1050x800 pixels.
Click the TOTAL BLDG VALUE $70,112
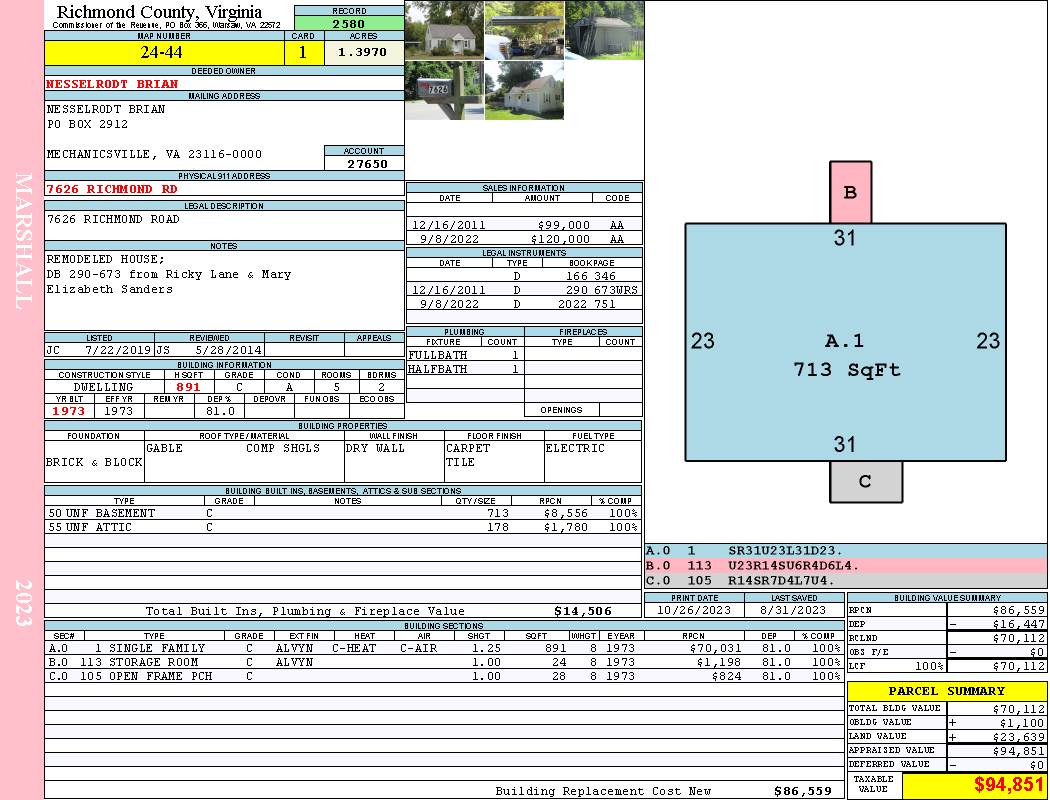coord(1019,709)
